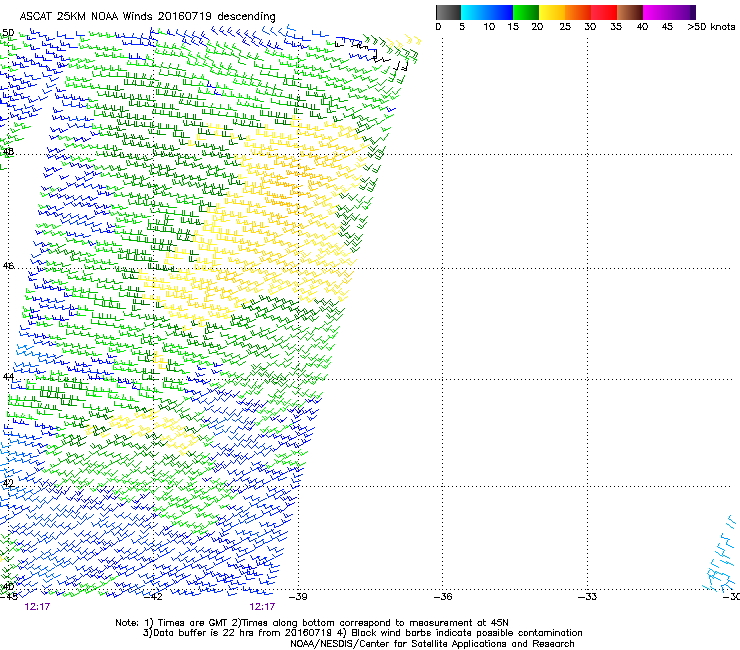The height and width of the screenshot is (650, 740).
Task: Click the -42 longitude axis label
Action: (153, 597)
